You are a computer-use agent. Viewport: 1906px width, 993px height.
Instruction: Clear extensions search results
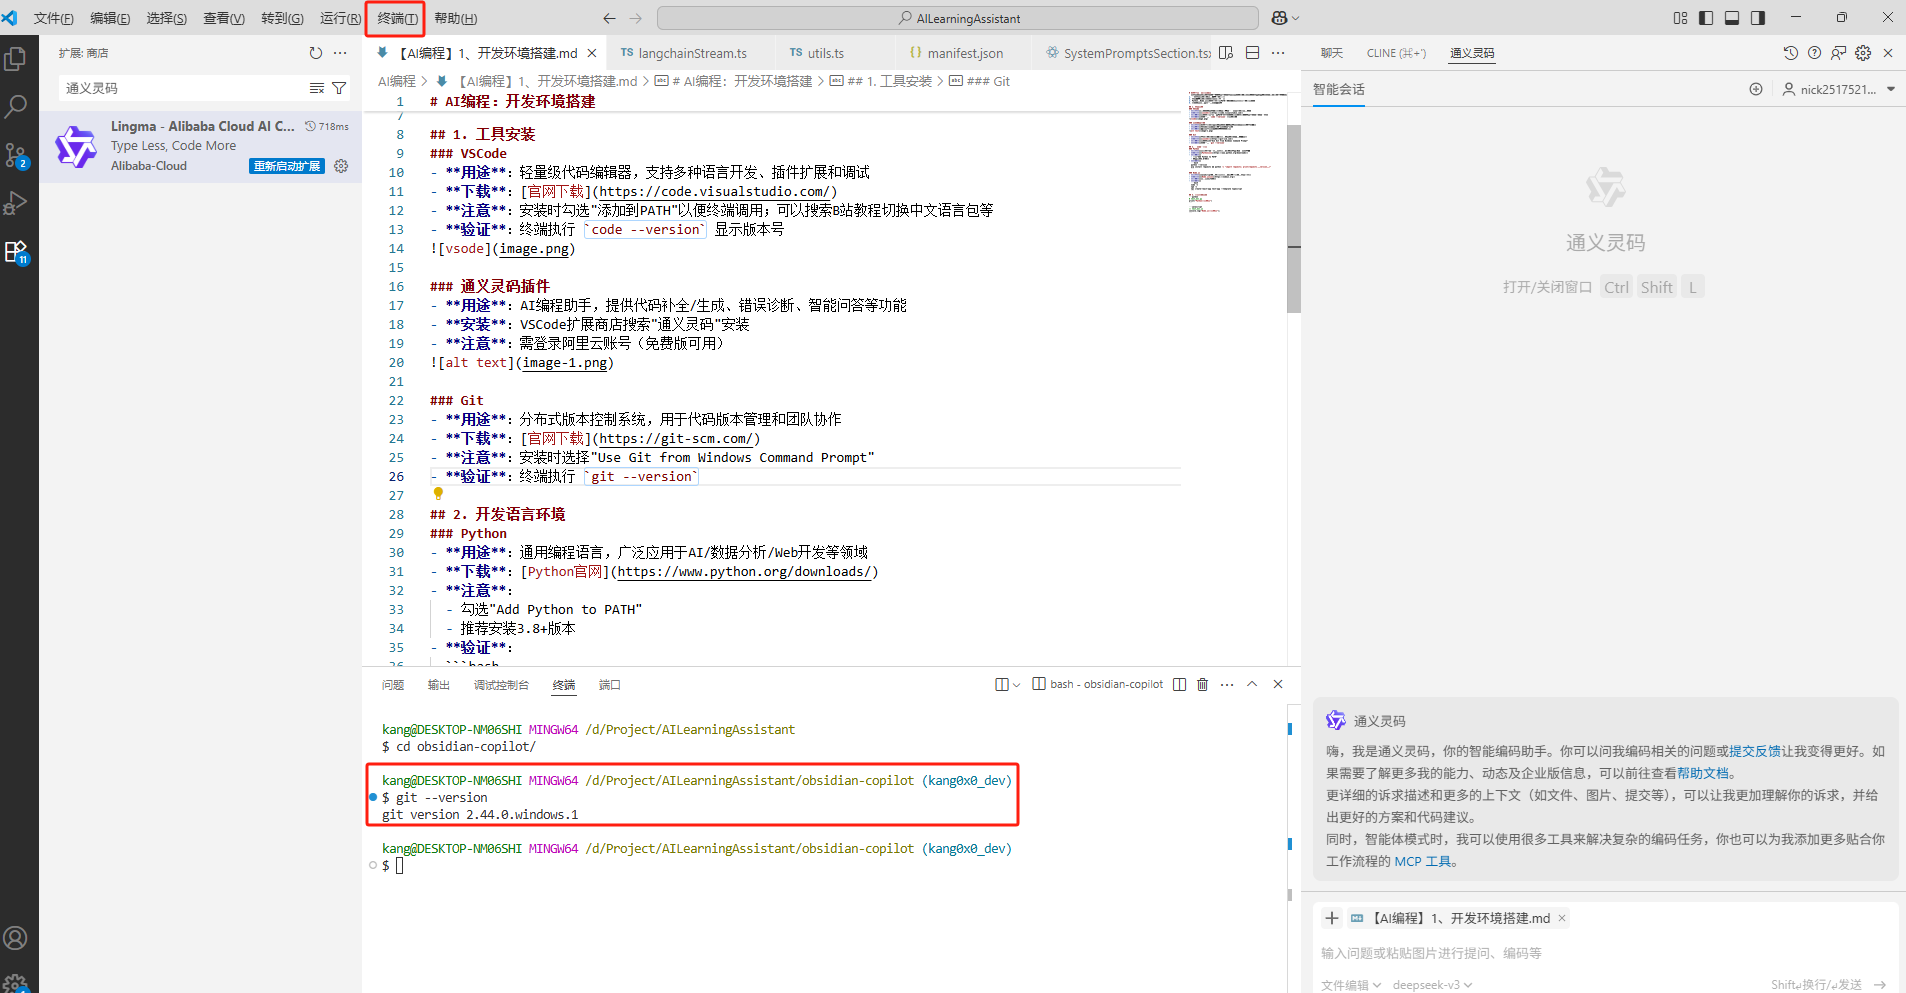(317, 88)
